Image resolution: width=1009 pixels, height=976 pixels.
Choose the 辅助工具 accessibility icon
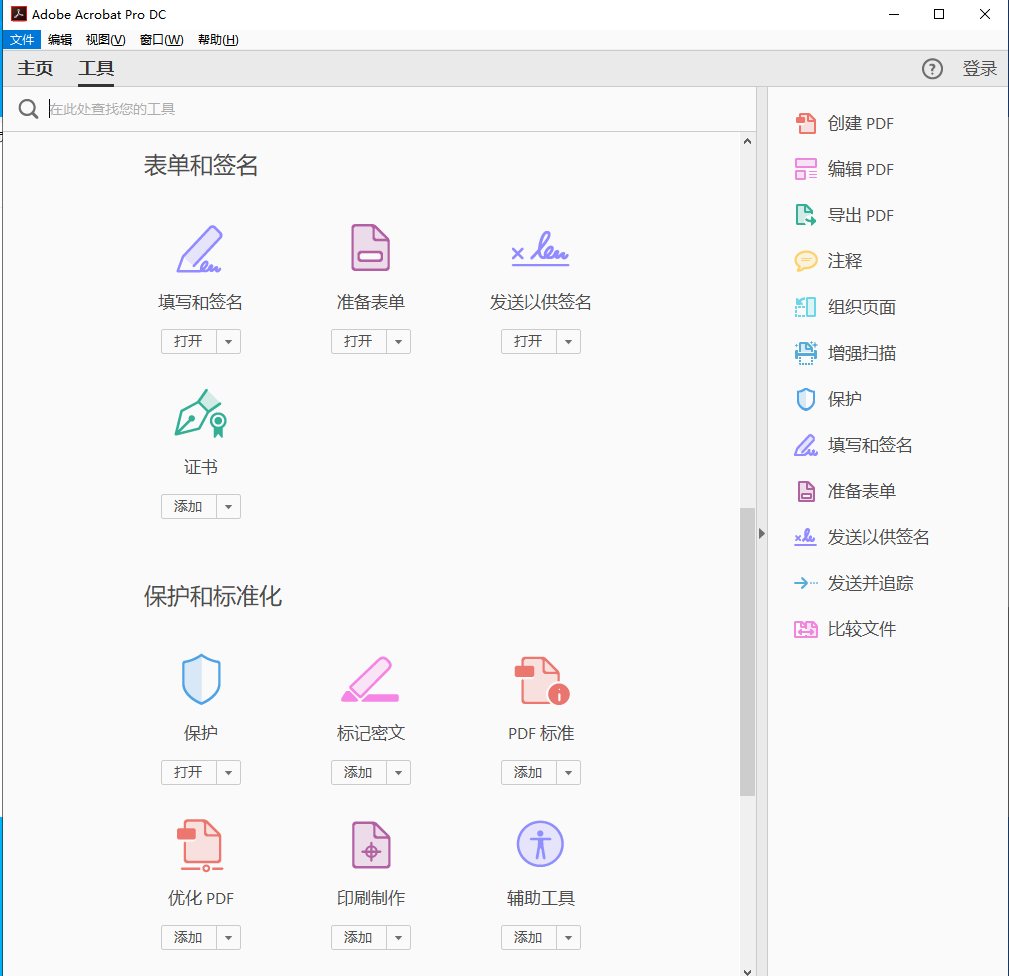(x=541, y=844)
